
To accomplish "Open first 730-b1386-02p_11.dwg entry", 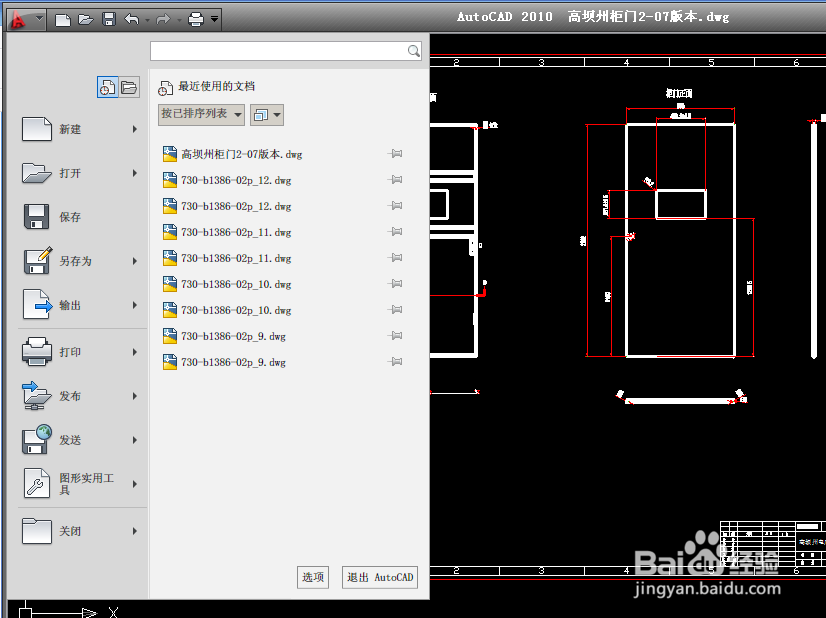I will [x=236, y=232].
